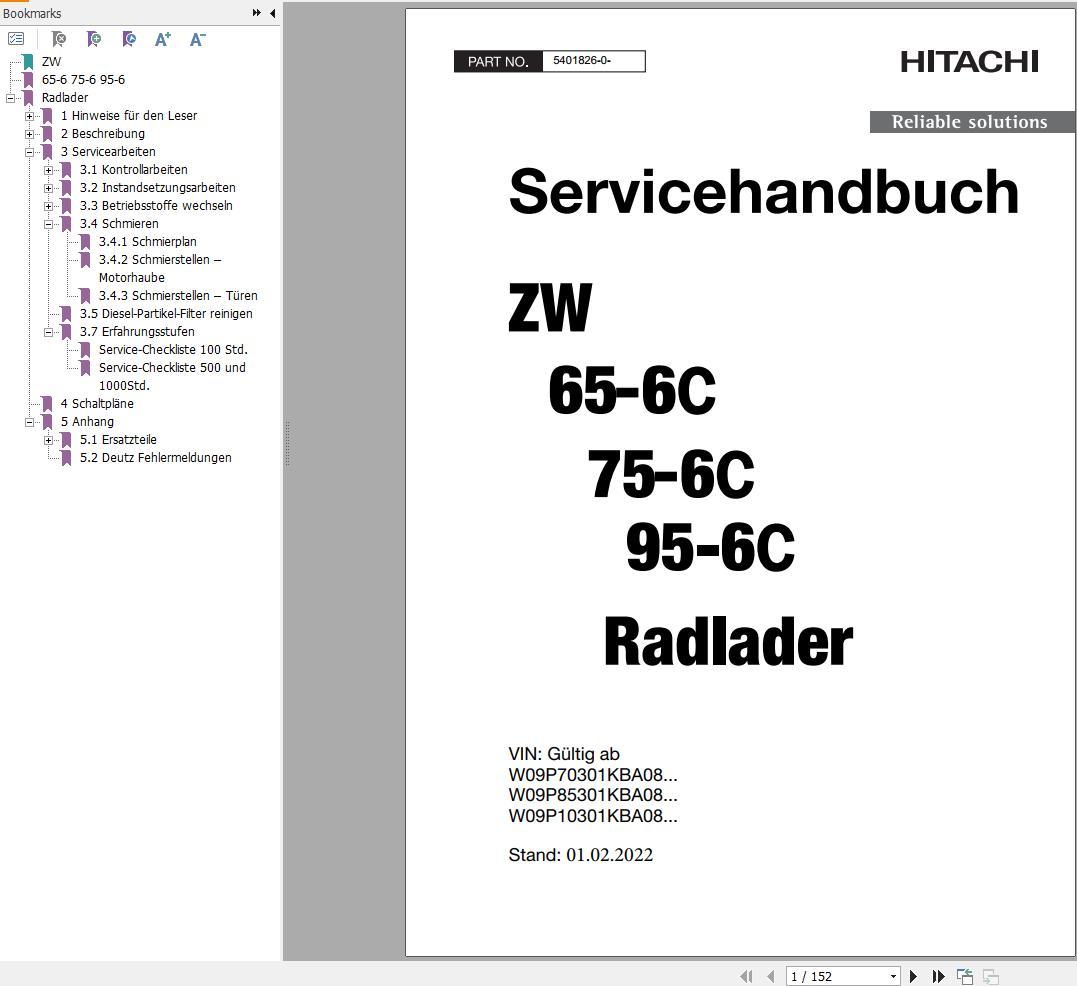
Task: Open the bookmarks options list icon
Action: [16, 39]
